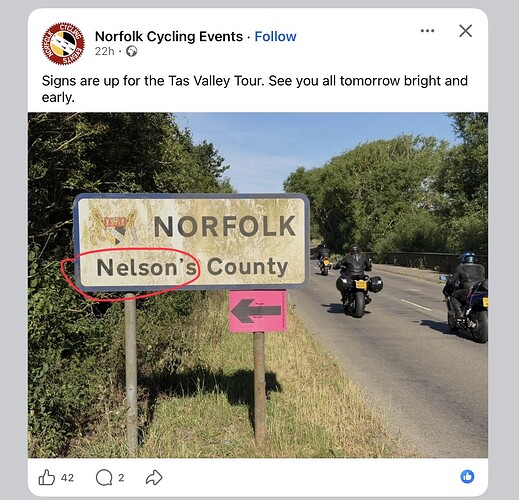Click the pink arrow sign in photo
Image resolution: width=519 pixels, height=500 pixels.
(x=258, y=311)
